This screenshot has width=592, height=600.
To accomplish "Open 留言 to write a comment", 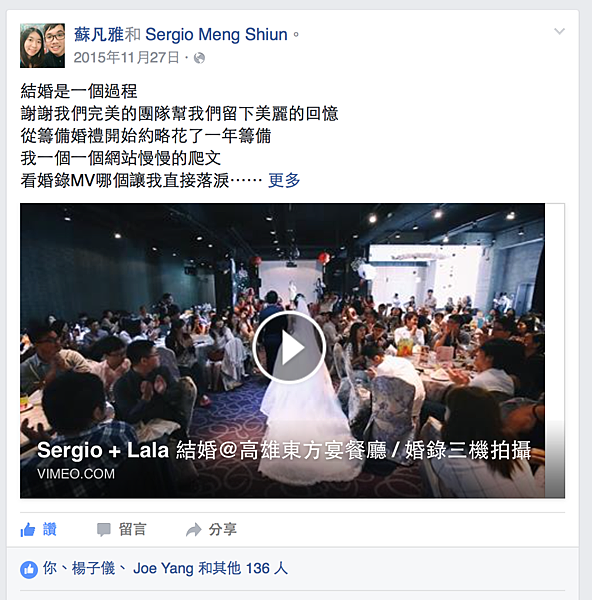I will (x=132, y=530).
